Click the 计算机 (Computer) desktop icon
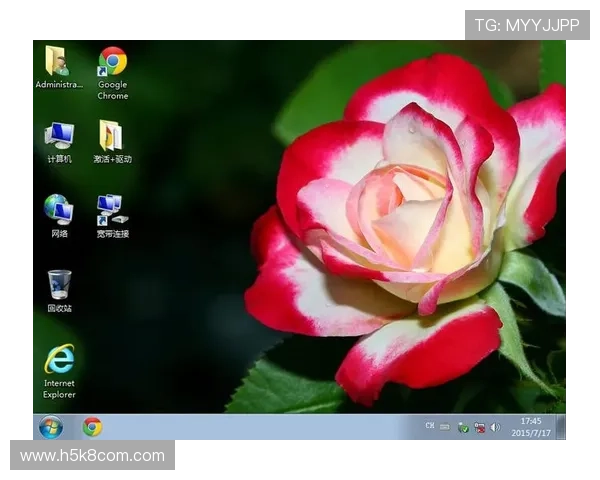This screenshot has width=600, height=480. pos(59,136)
